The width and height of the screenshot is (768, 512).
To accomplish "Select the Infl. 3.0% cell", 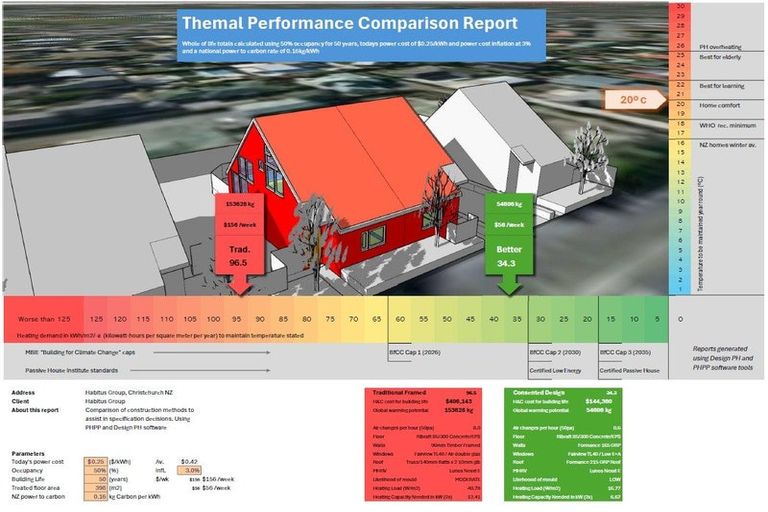I will tap(191, 470).
